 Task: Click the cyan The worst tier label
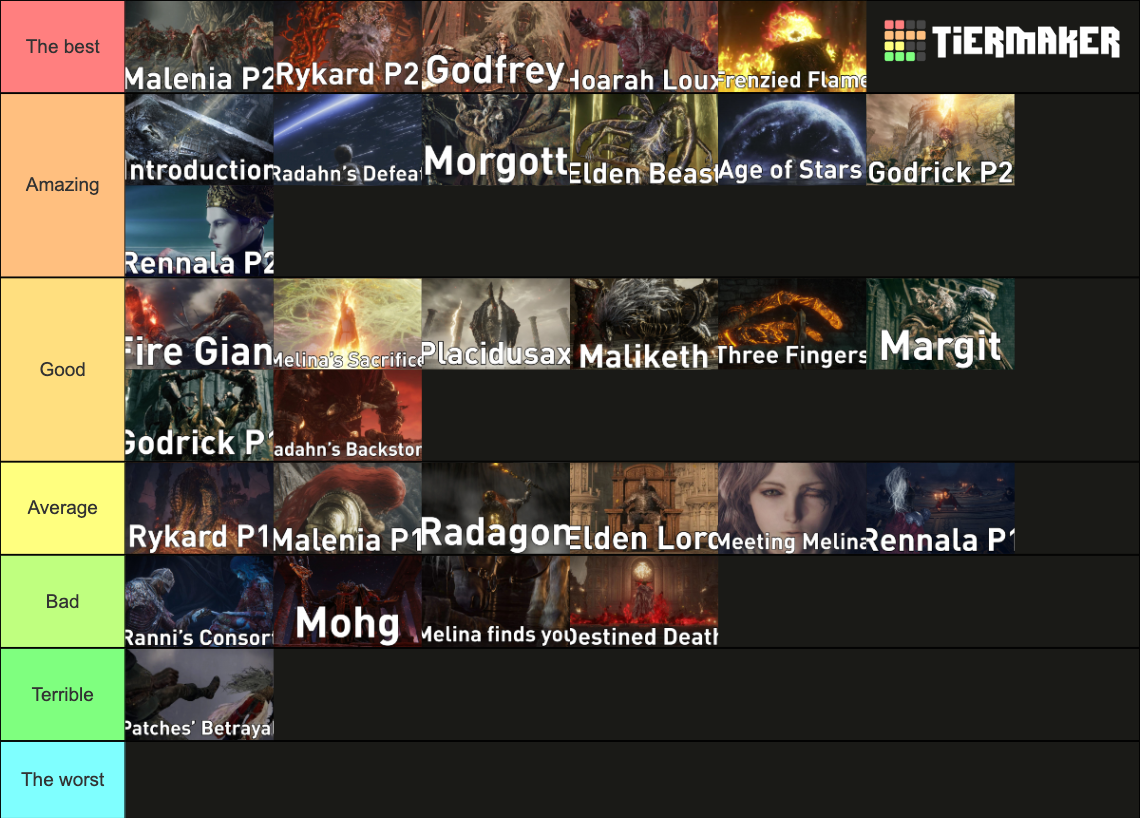(x=63, y=780)
